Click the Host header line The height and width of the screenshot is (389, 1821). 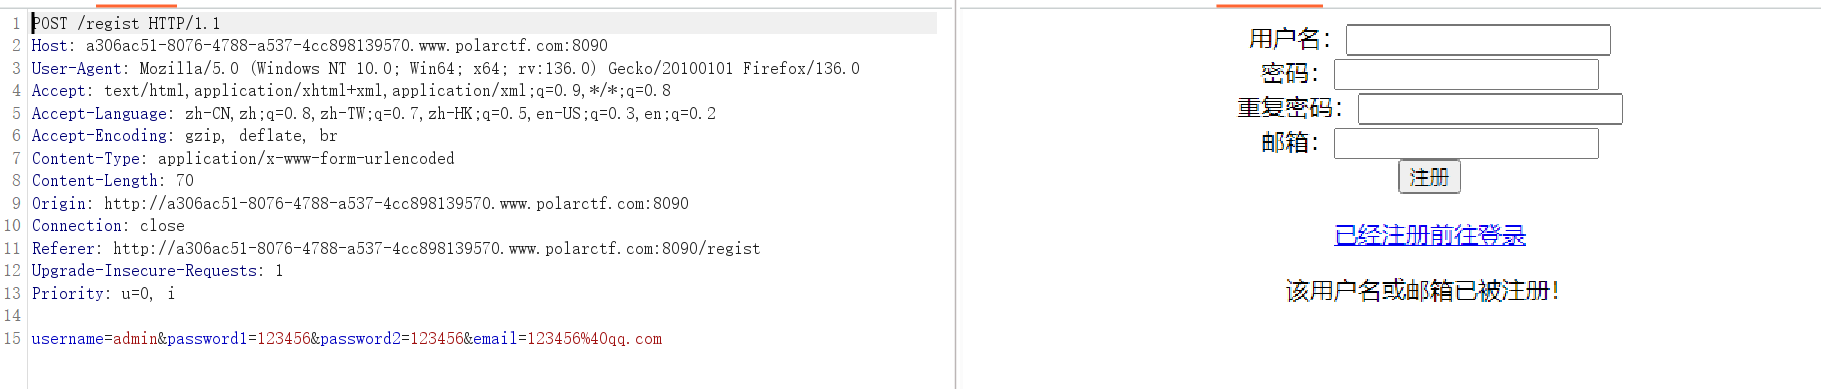click(x=319, y=46)
